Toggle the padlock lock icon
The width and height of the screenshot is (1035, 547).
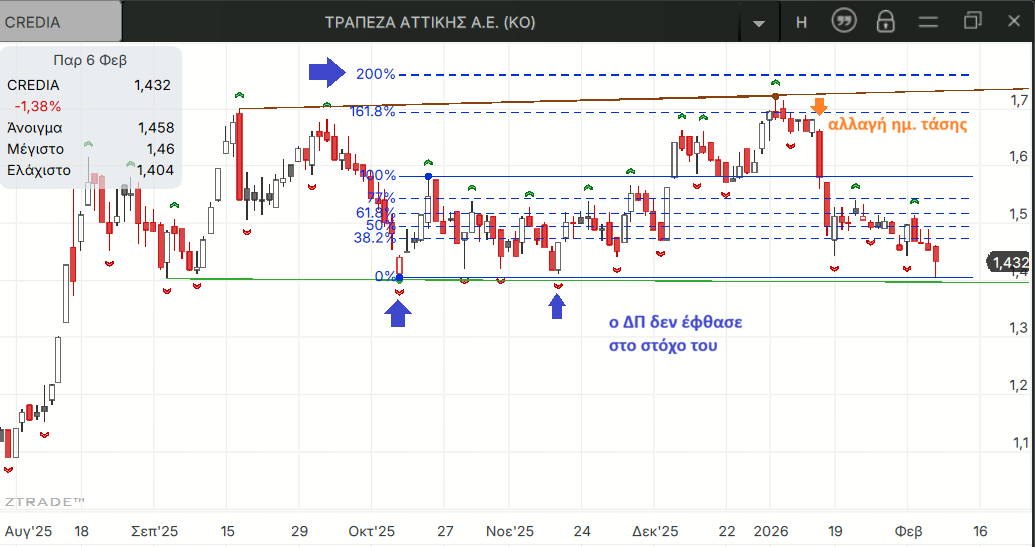coord(885,22)
